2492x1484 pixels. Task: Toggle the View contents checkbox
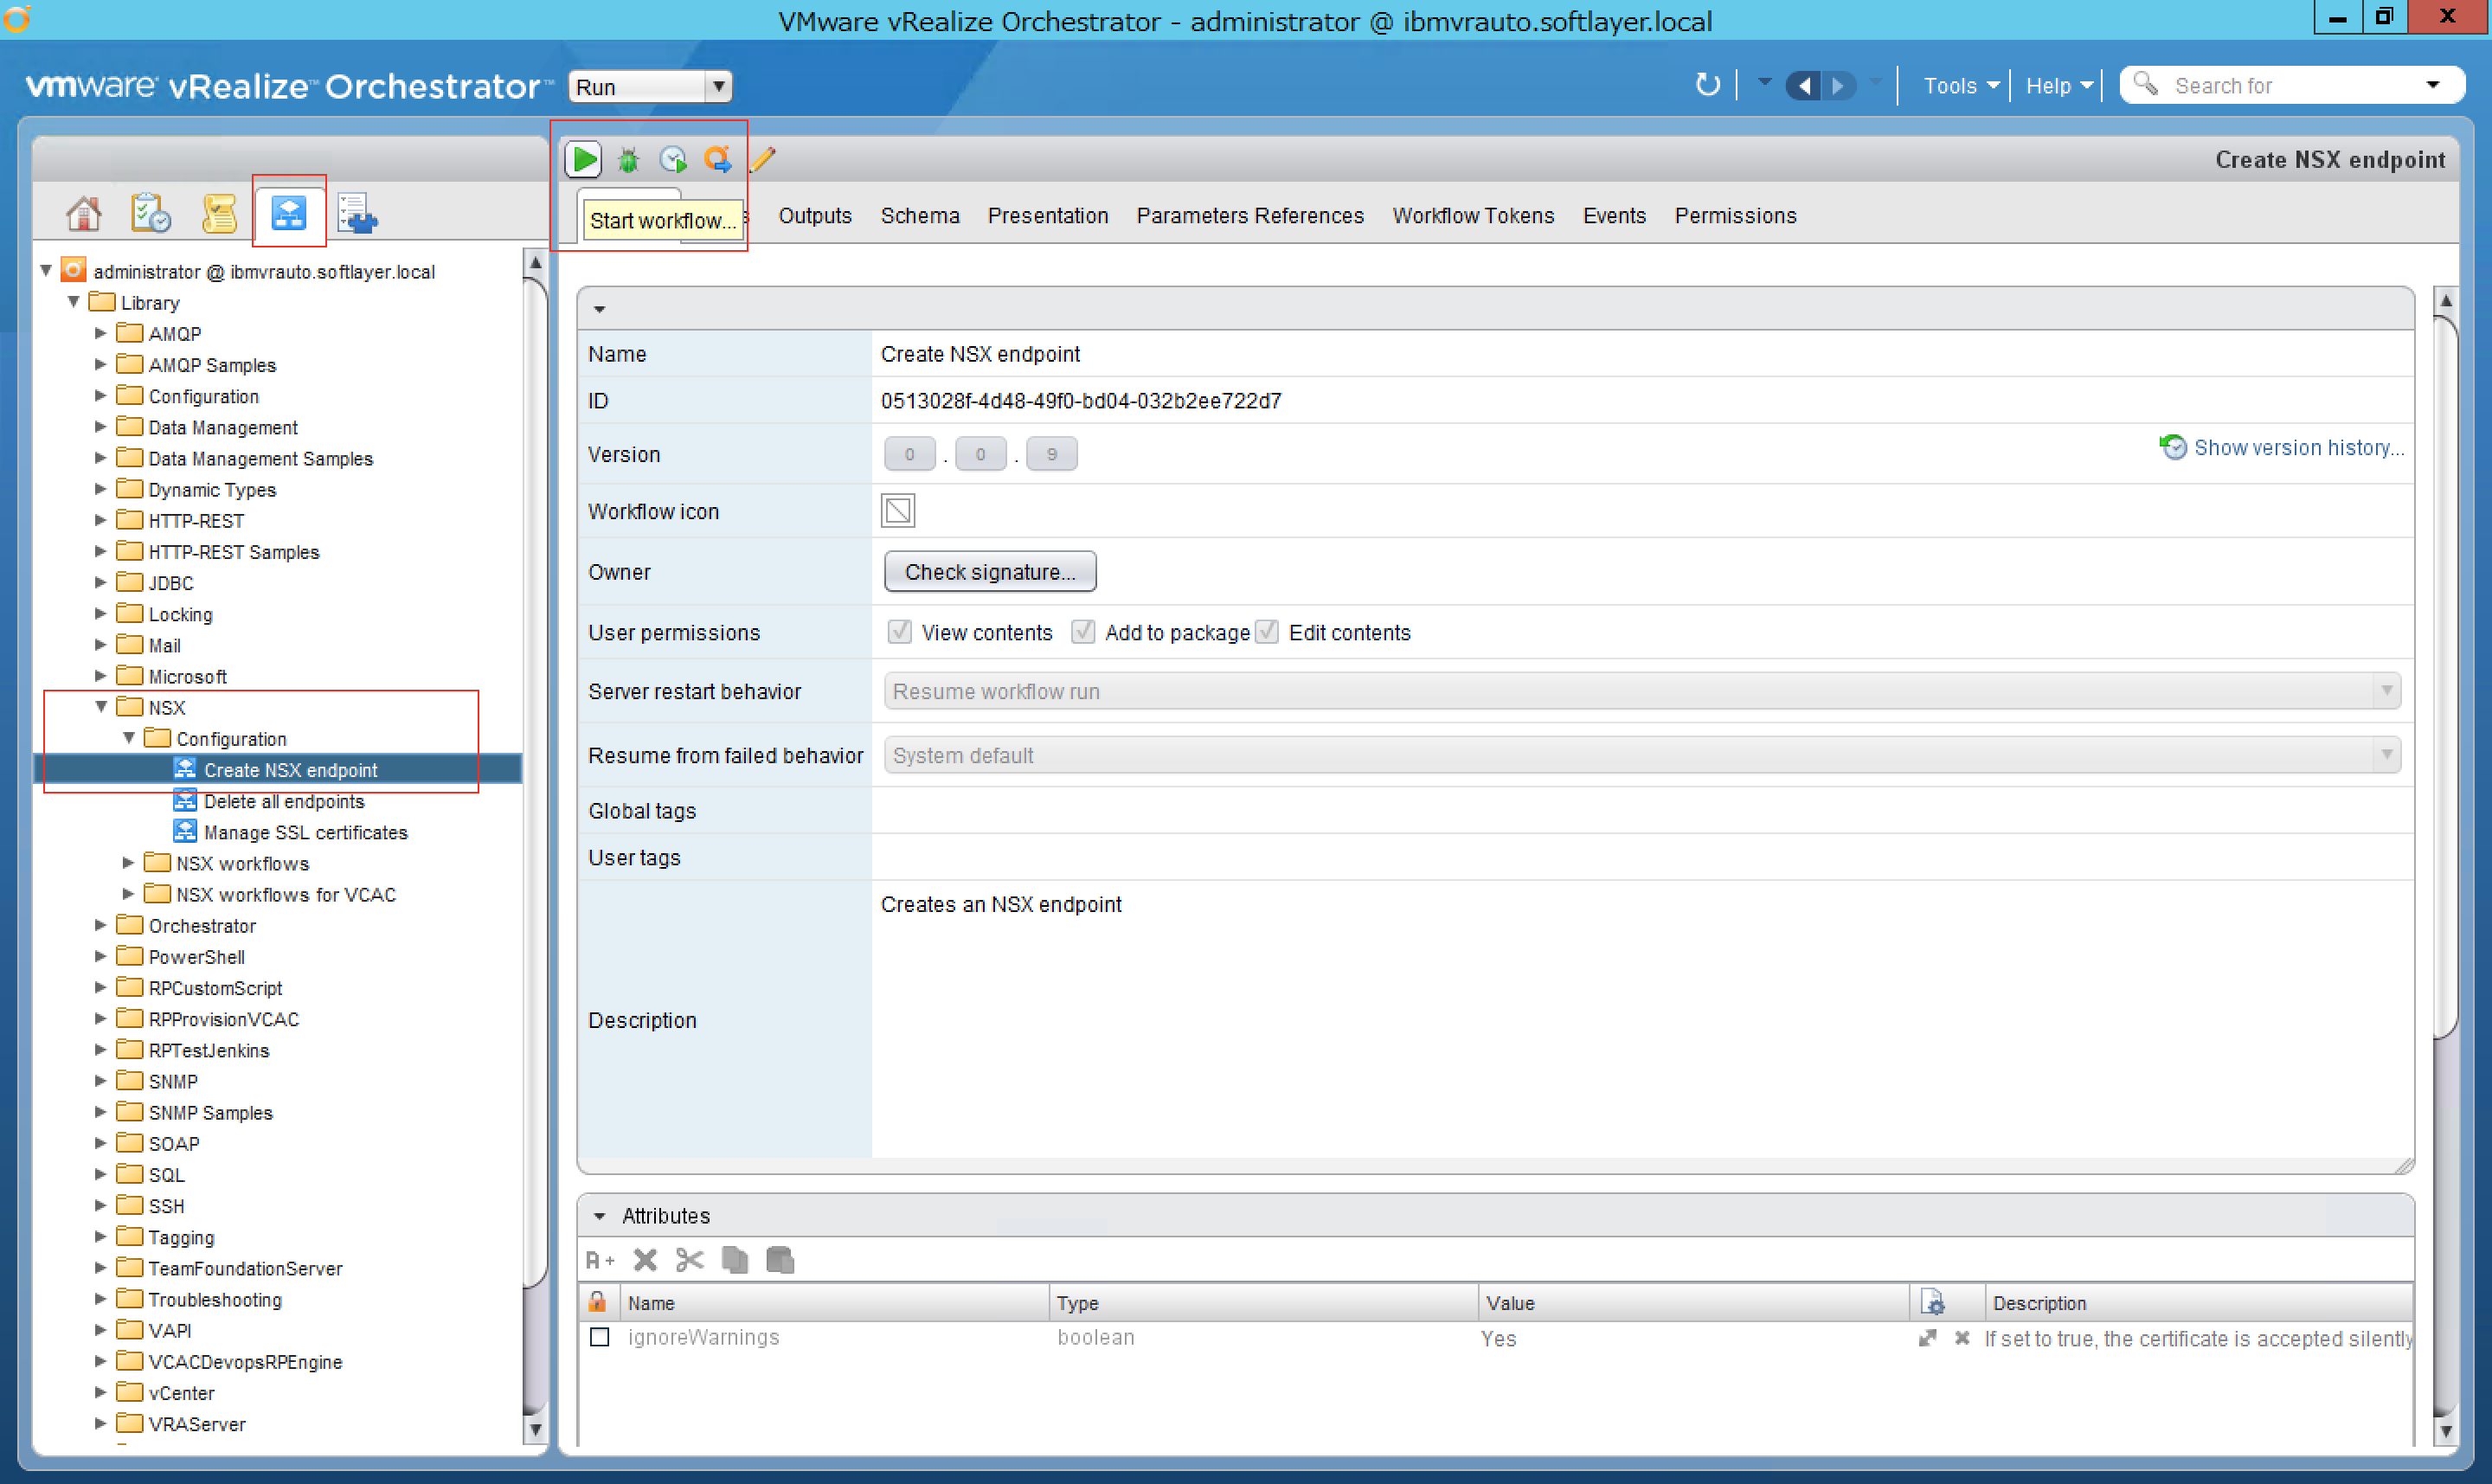tap(899, 632)
